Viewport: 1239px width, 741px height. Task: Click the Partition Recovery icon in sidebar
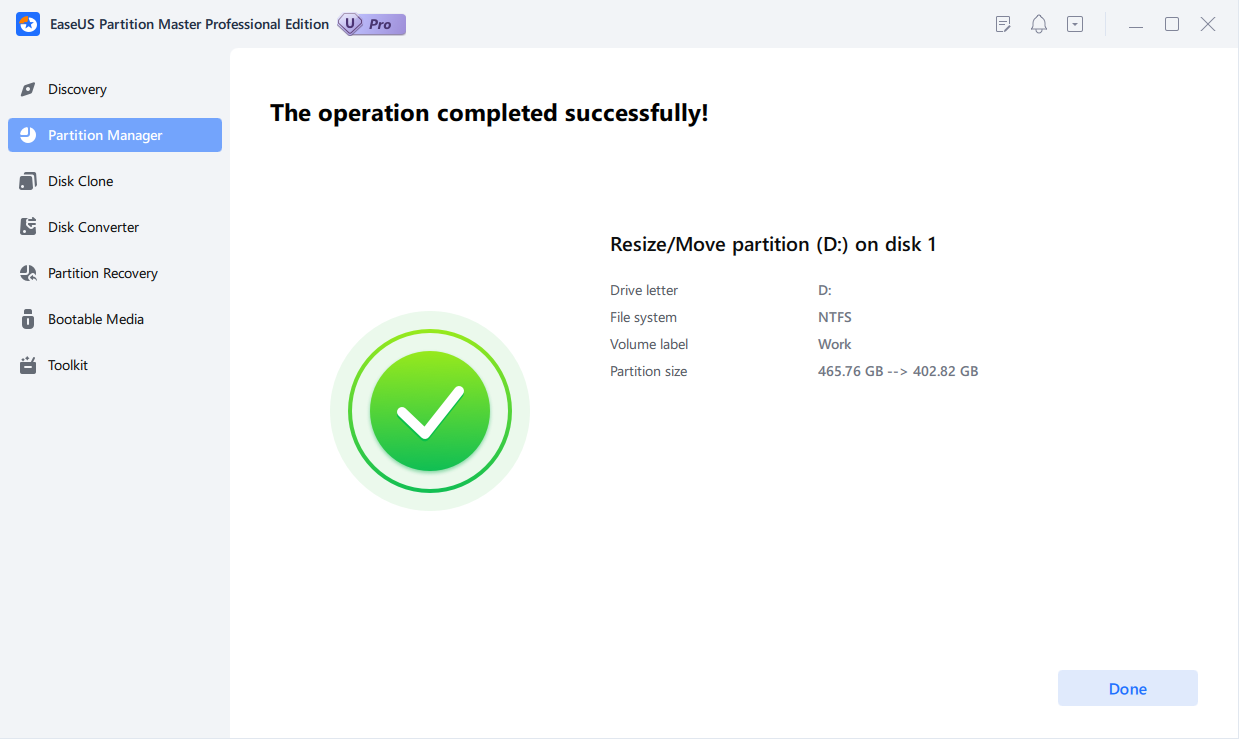point(28,274)
